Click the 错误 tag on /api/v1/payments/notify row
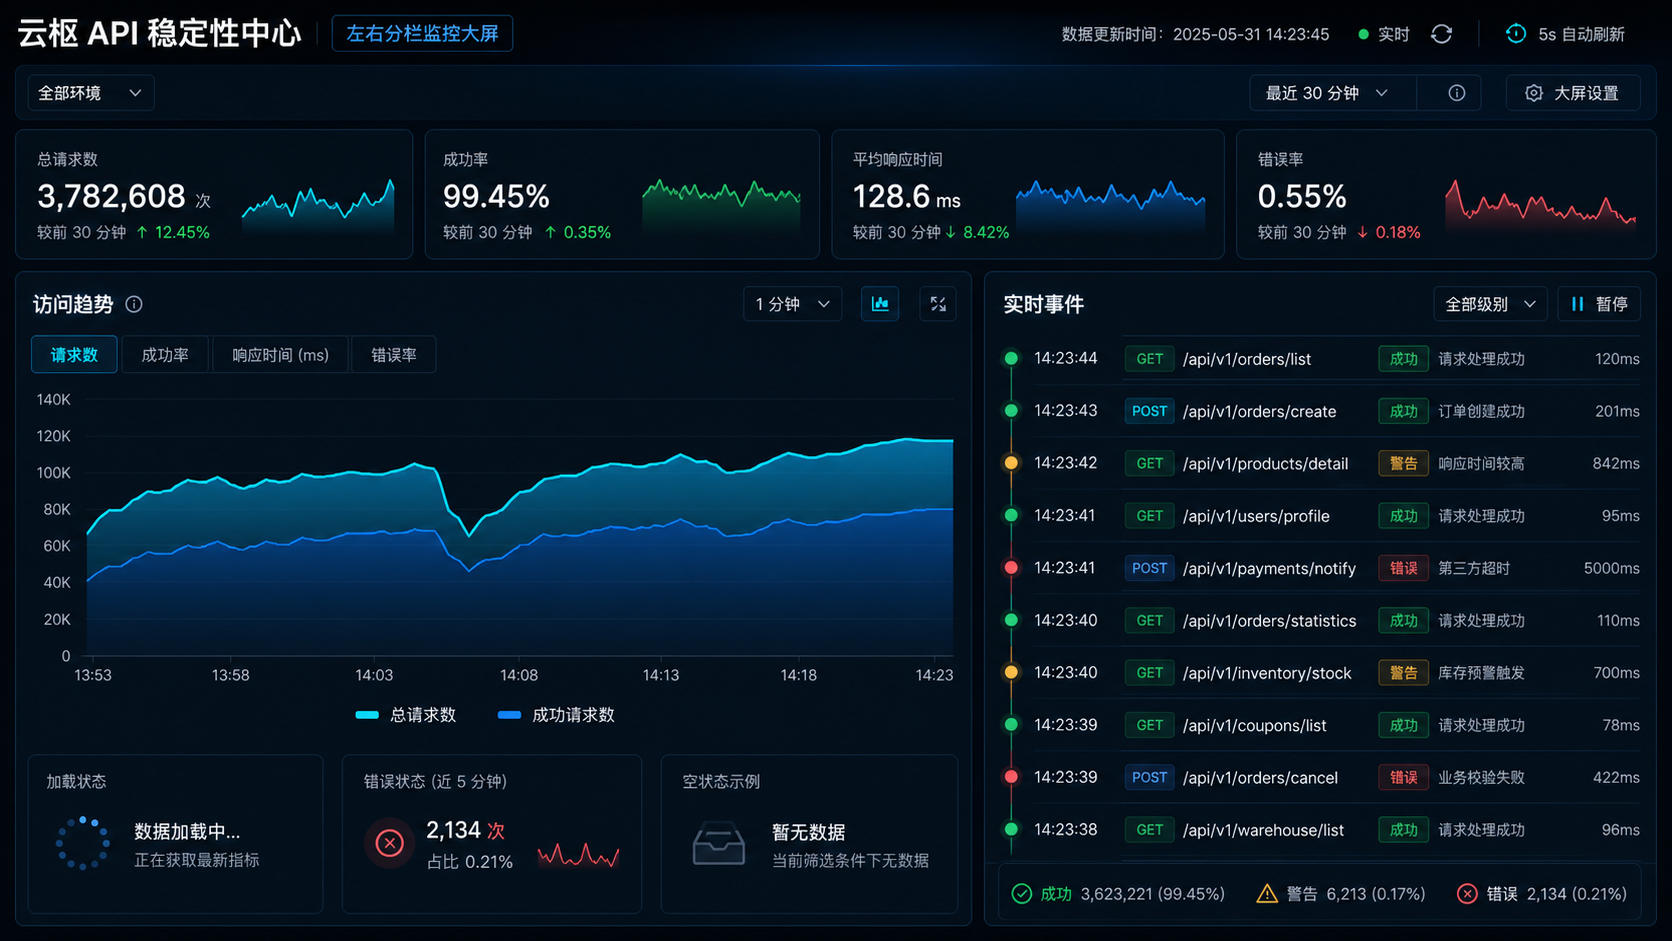 tap(1403, 568)
